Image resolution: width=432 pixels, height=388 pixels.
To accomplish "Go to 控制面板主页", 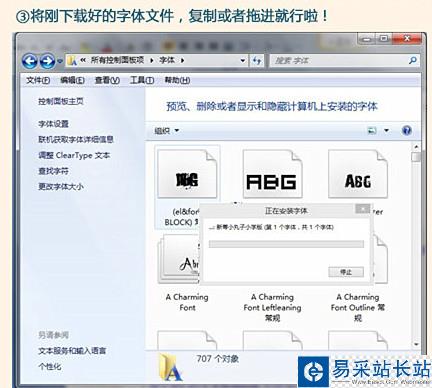I will point(61,101).
